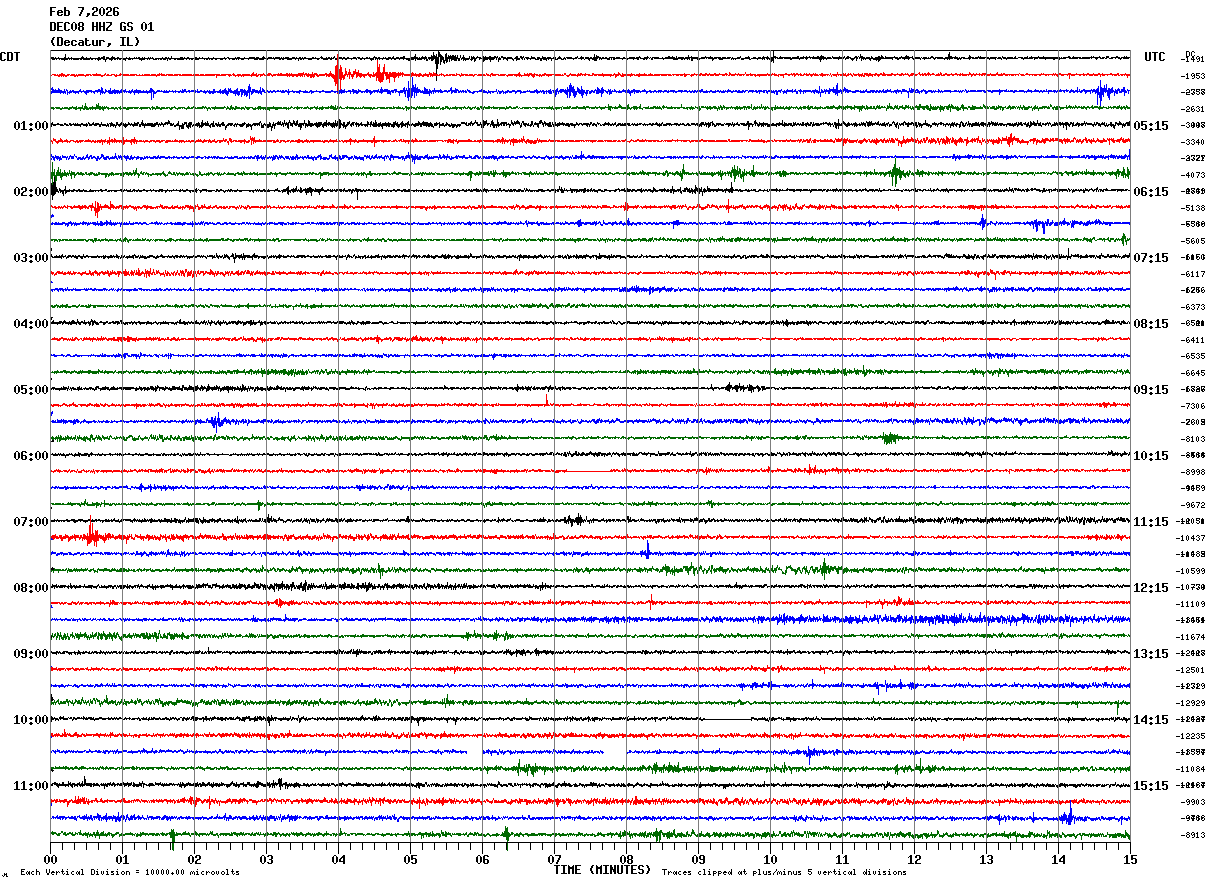
Task: Select the 15:15 UTC time label
Action: [x=1151, y=786]
